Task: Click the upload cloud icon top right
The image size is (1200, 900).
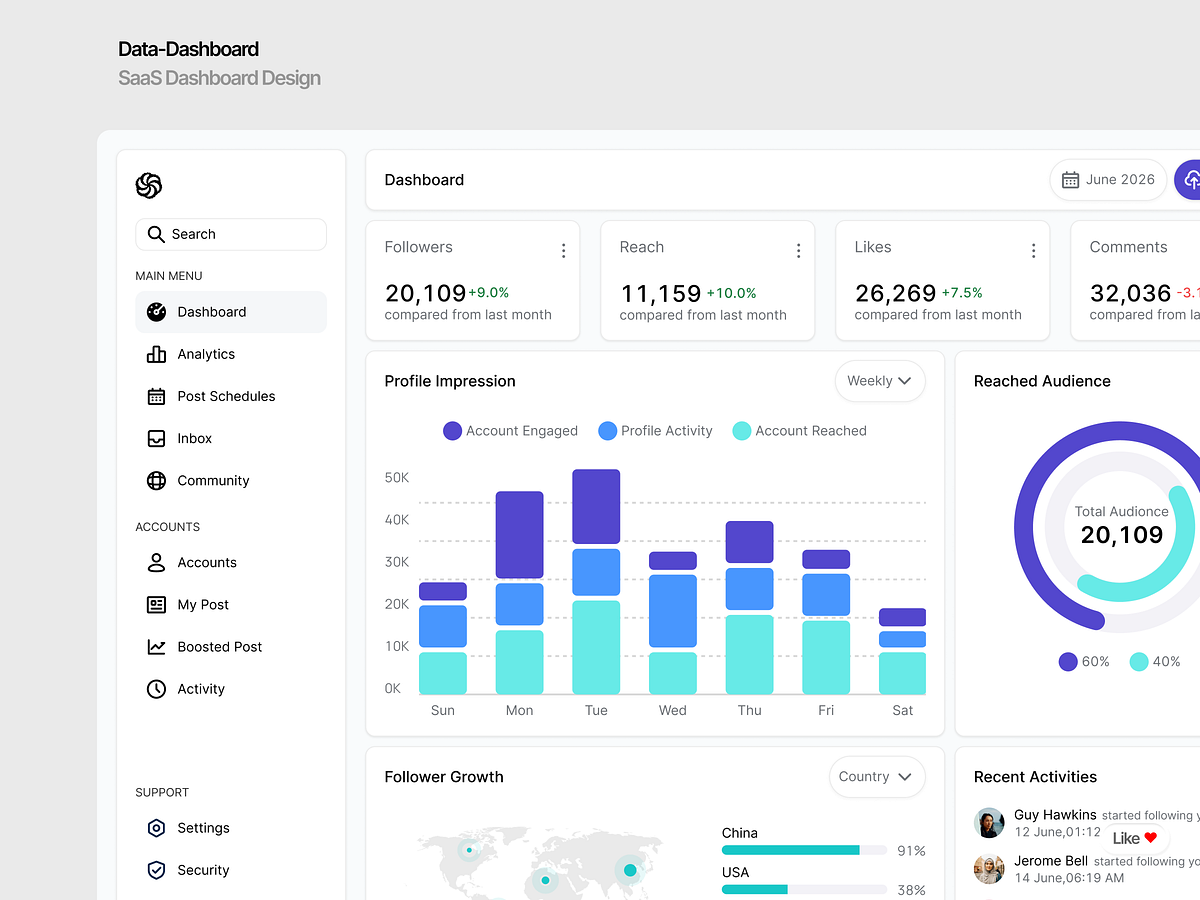Action: tap(1191, 180)
